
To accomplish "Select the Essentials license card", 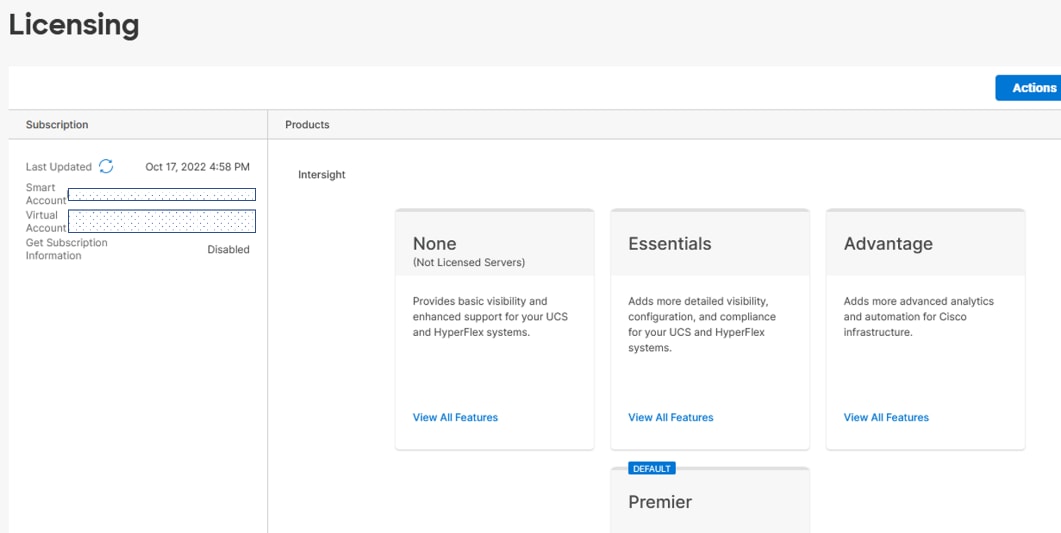I will 710,329.
